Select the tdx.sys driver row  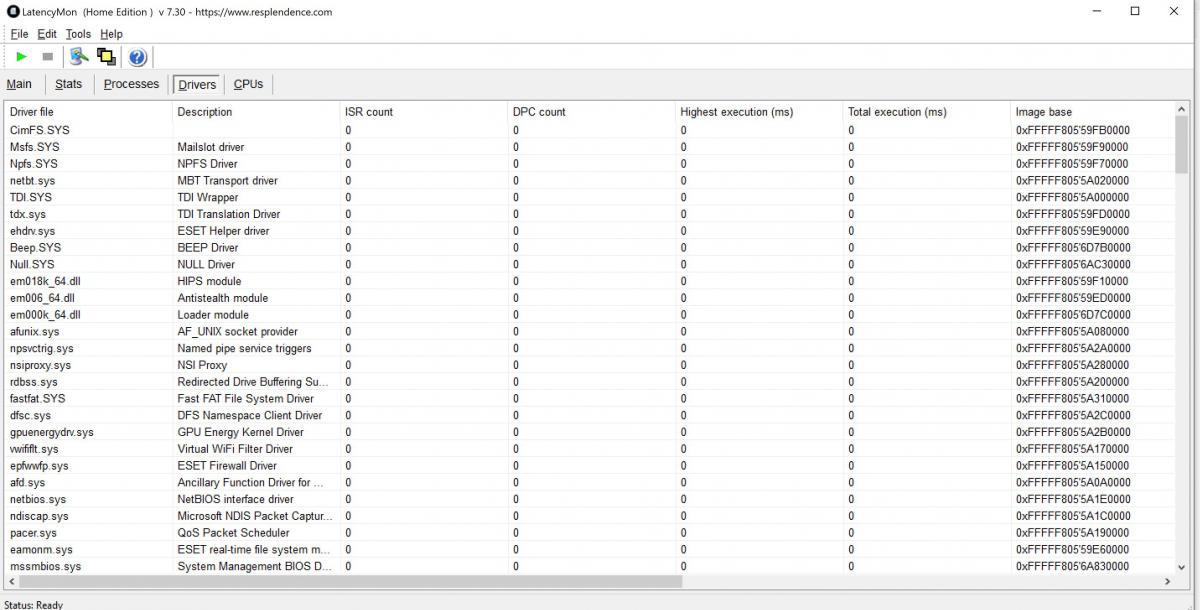pos(590,214)
